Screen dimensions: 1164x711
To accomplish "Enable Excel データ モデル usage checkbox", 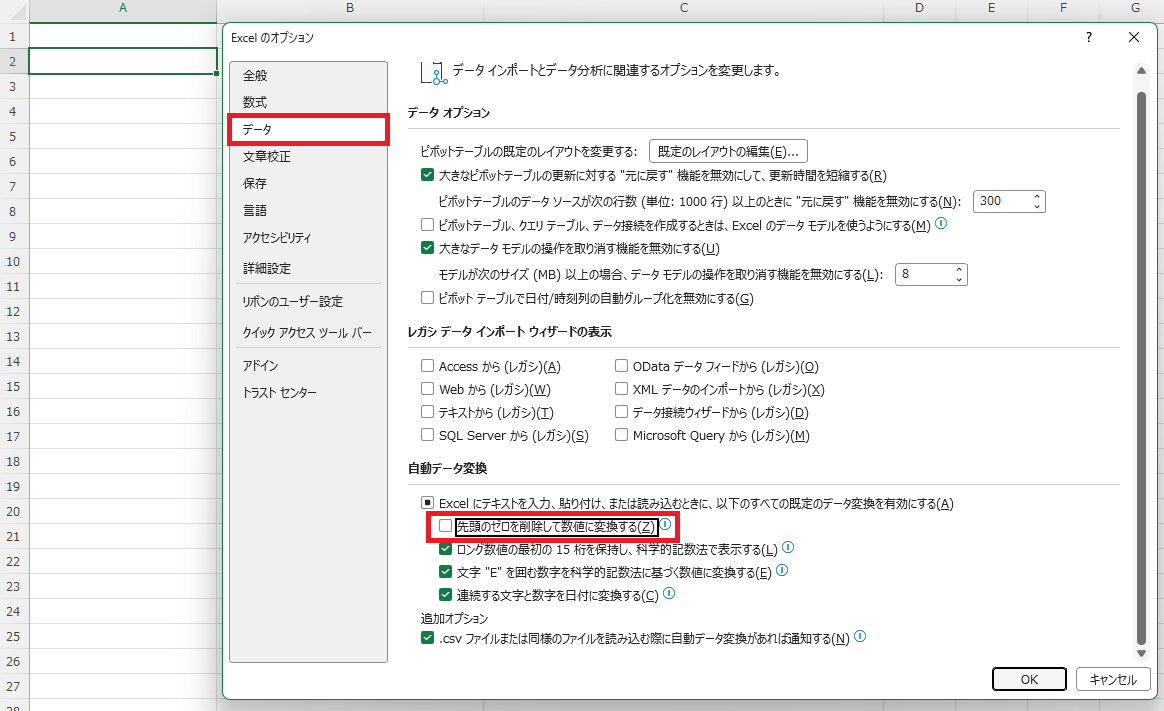I will (428, 224).
